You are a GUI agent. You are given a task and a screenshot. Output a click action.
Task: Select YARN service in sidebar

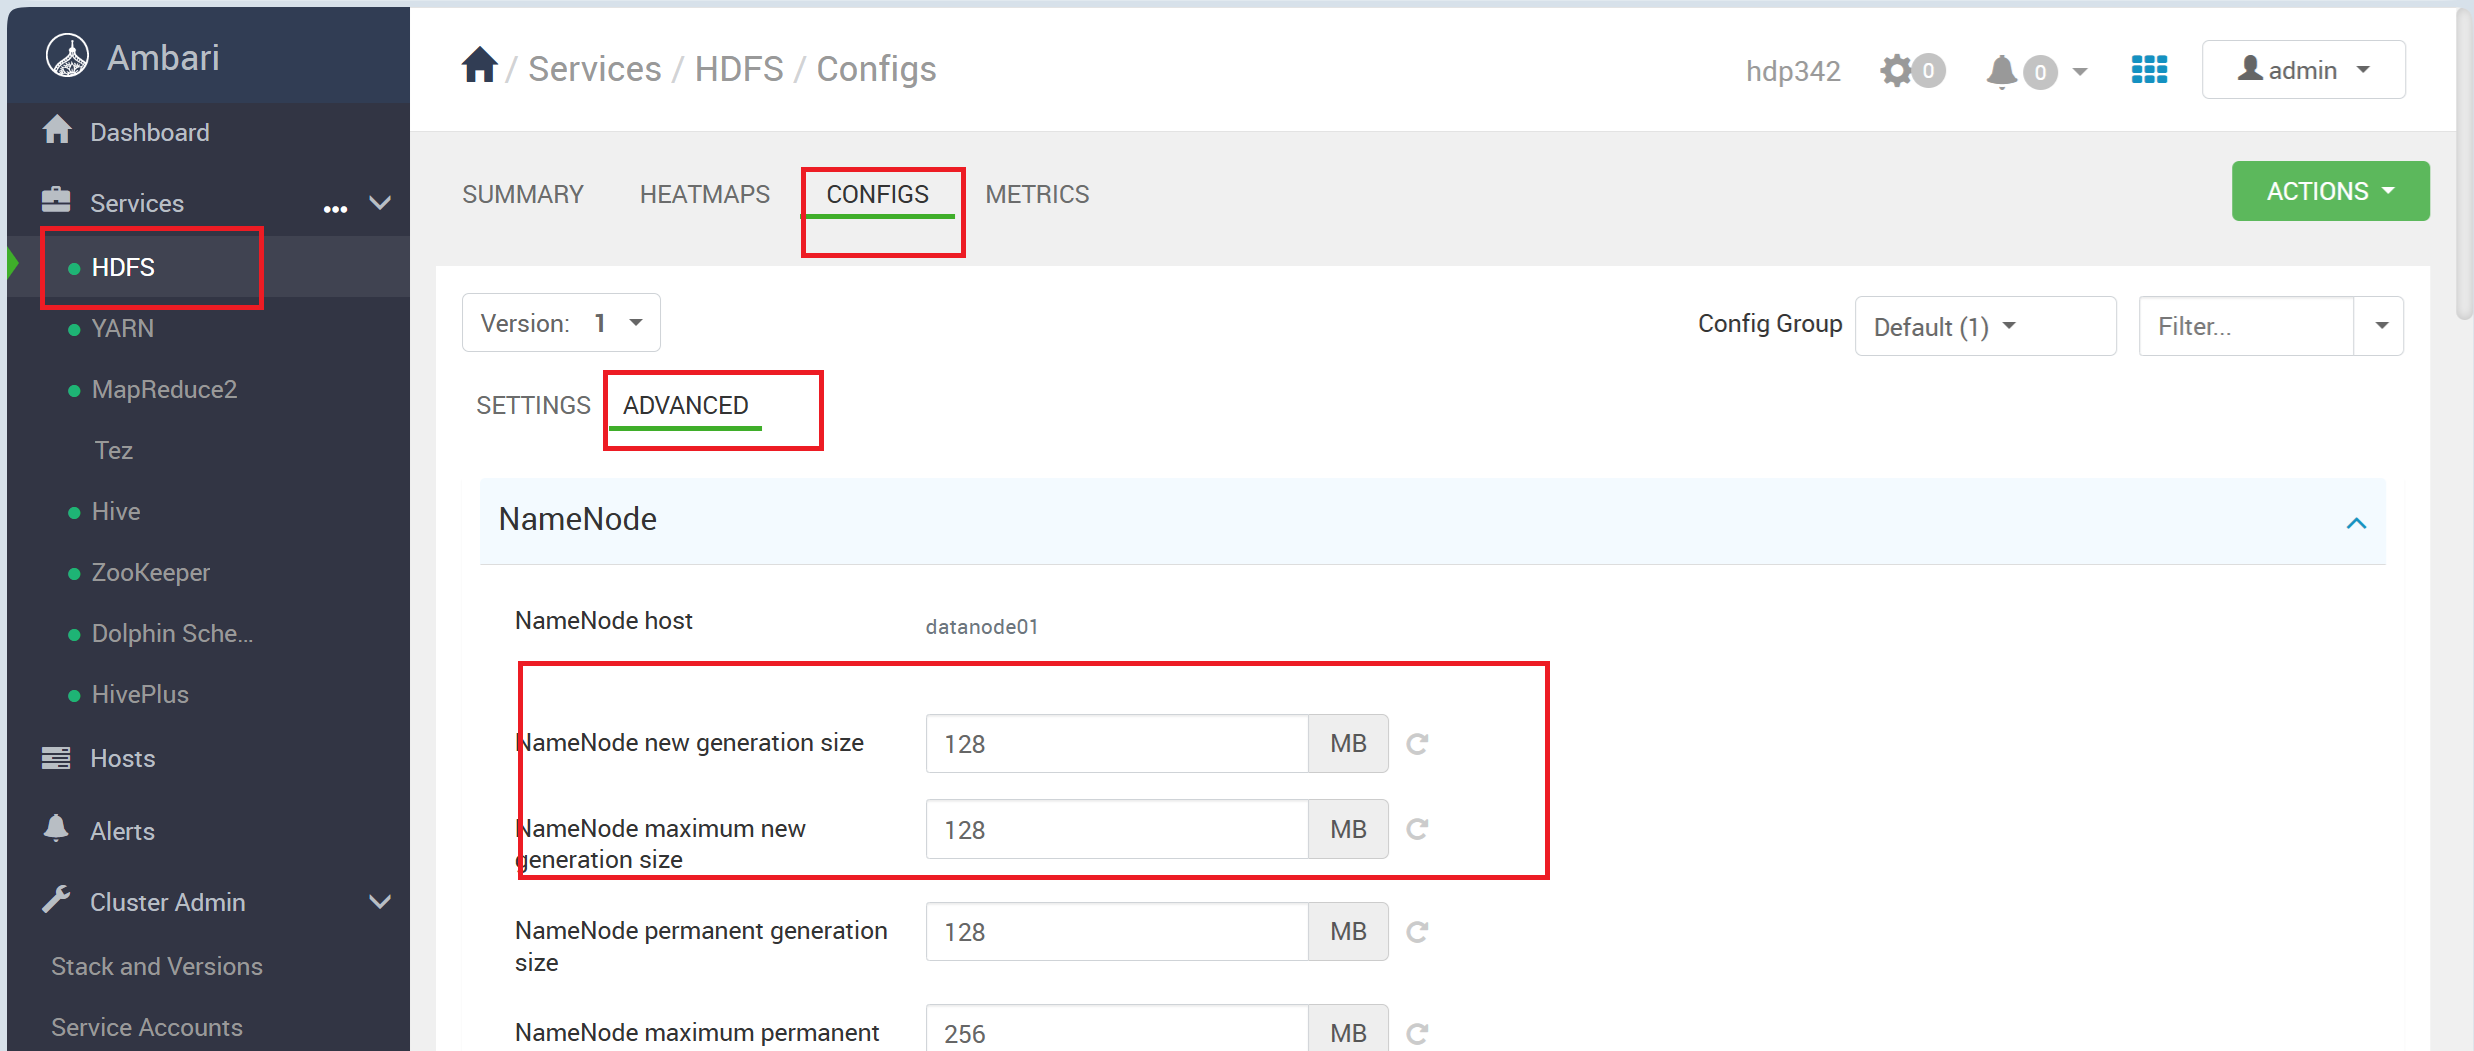[x=123, y=328]
